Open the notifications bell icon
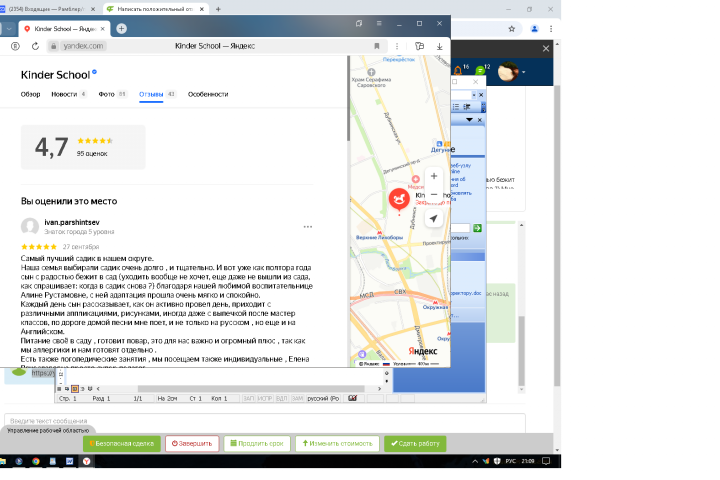The image size is (720, 480). [x=458, y=70]
